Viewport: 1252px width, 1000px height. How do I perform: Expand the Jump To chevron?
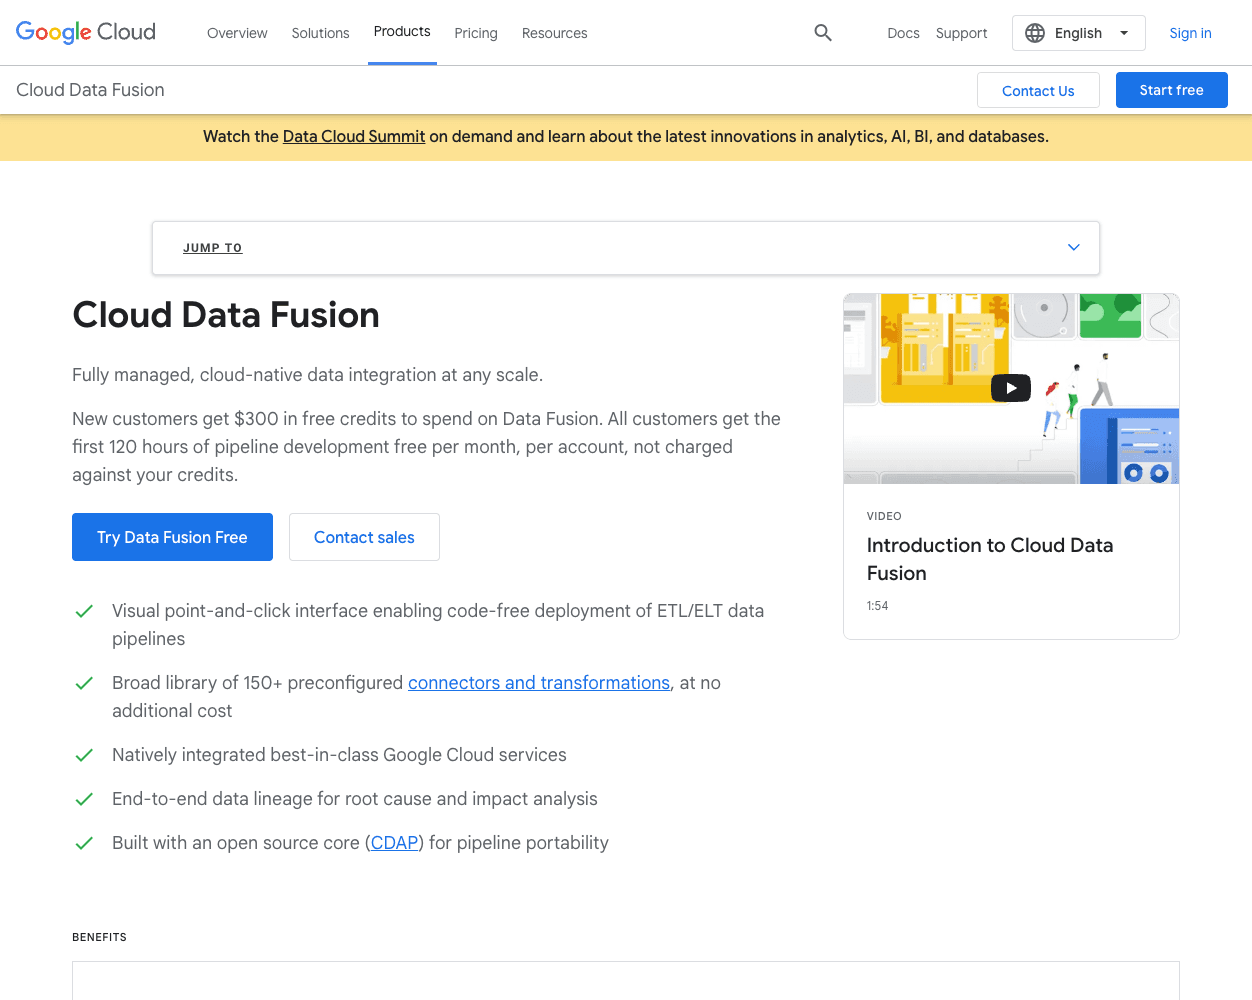pyautogui.click(x=1074, y=247)
